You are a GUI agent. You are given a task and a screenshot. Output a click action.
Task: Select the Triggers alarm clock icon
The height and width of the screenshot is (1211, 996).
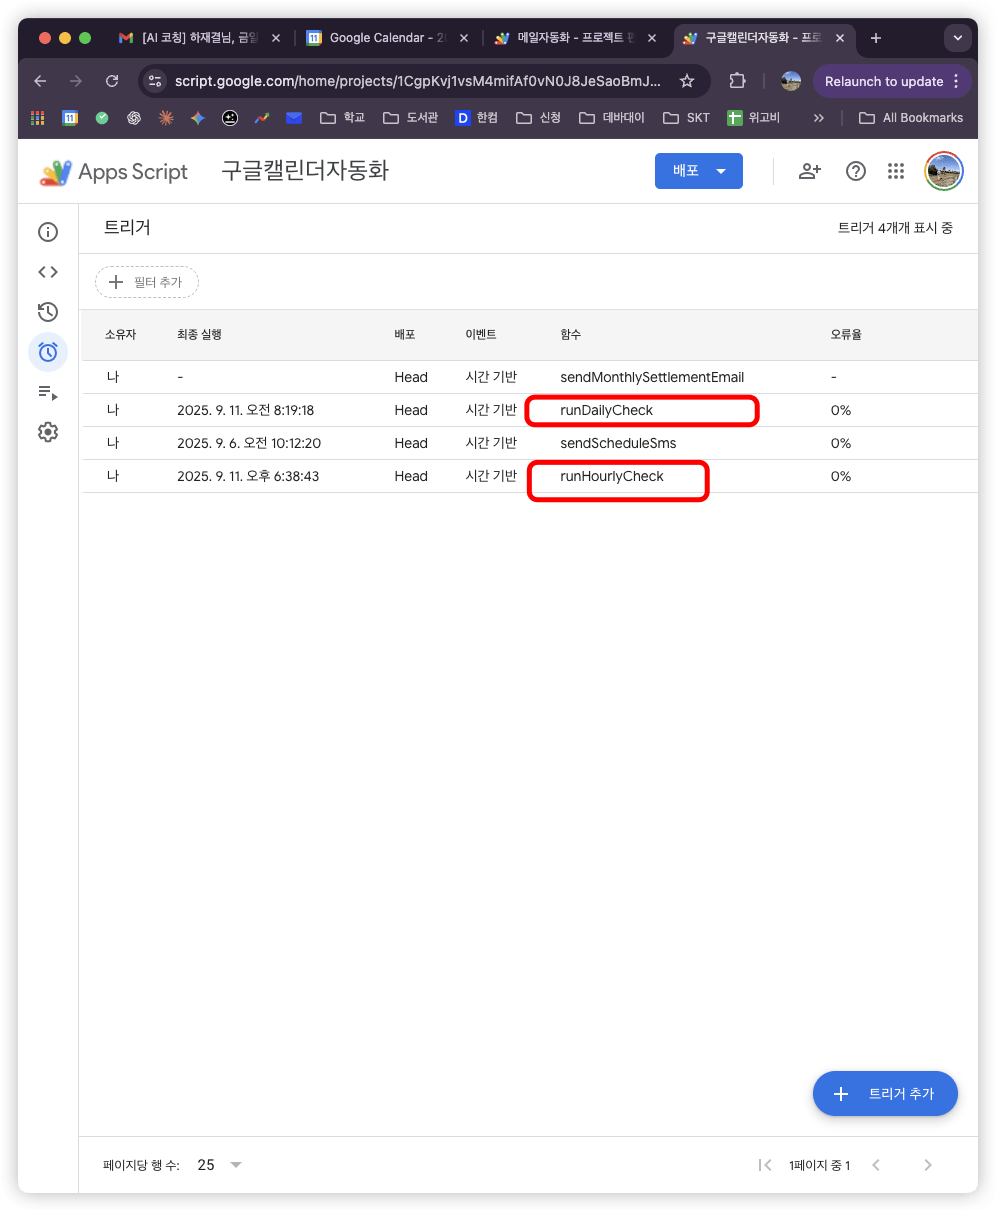click(48, 352)
